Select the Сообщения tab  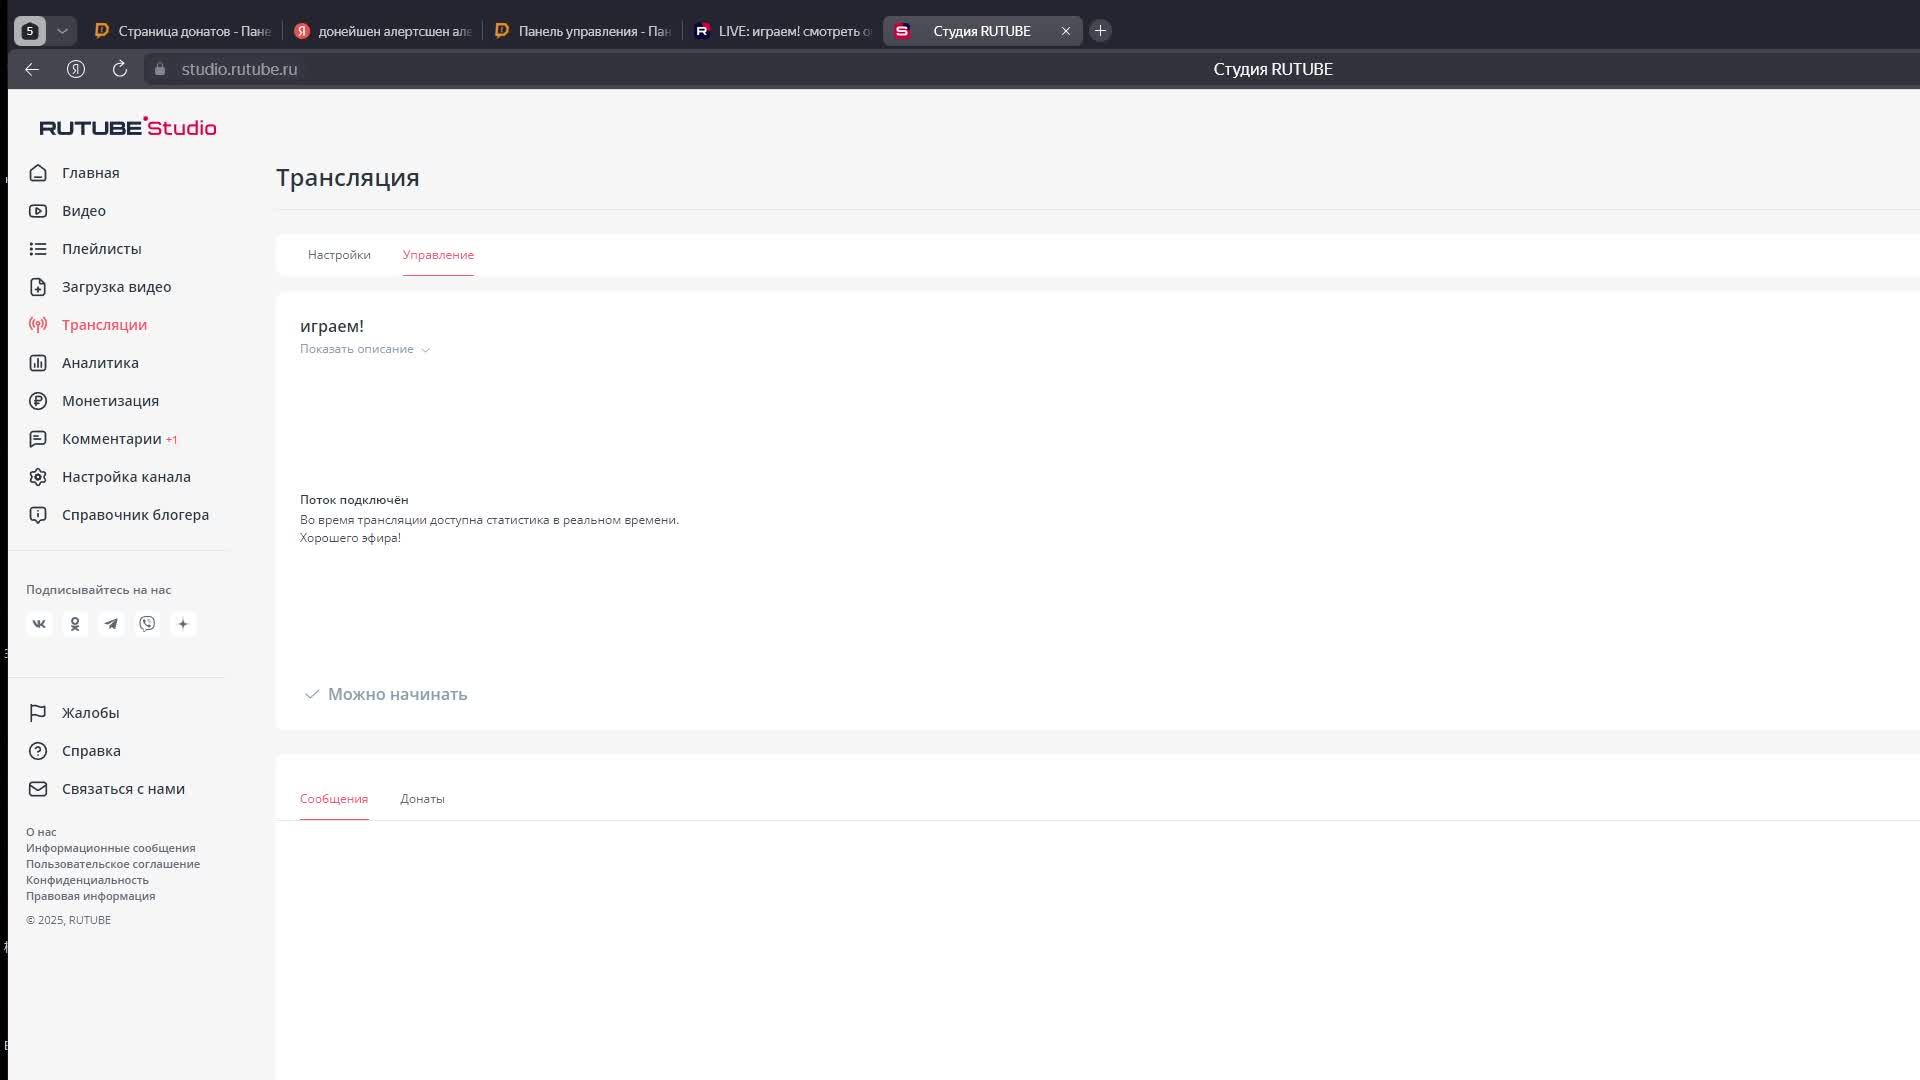tap(334, 799)
